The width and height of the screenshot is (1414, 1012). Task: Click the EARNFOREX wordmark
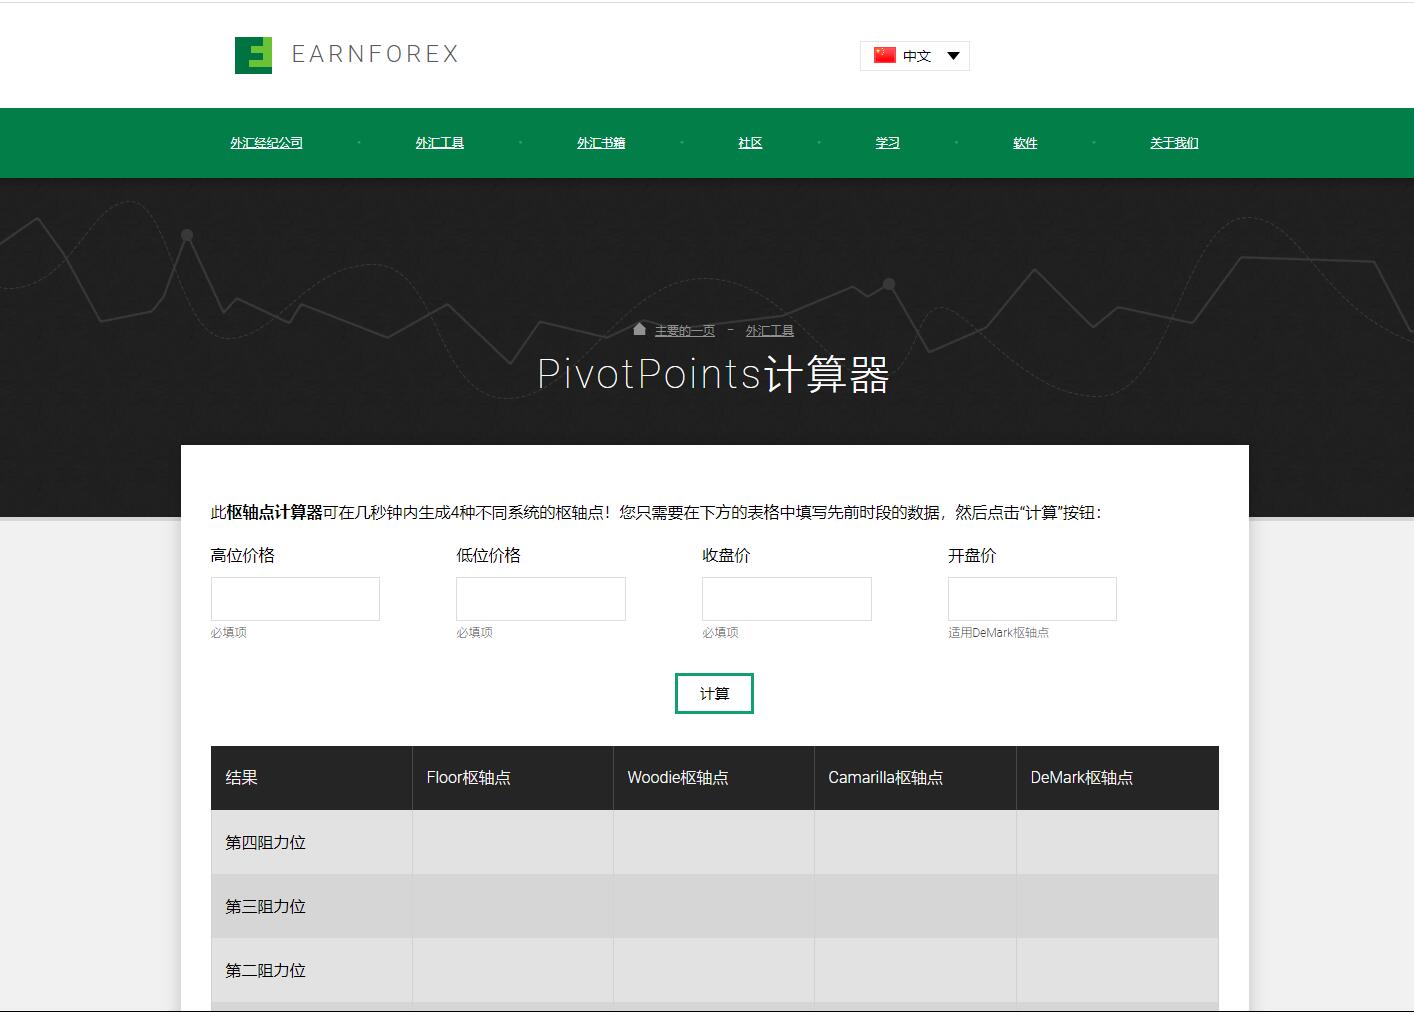pyautogui.click(x=375, y=54)
